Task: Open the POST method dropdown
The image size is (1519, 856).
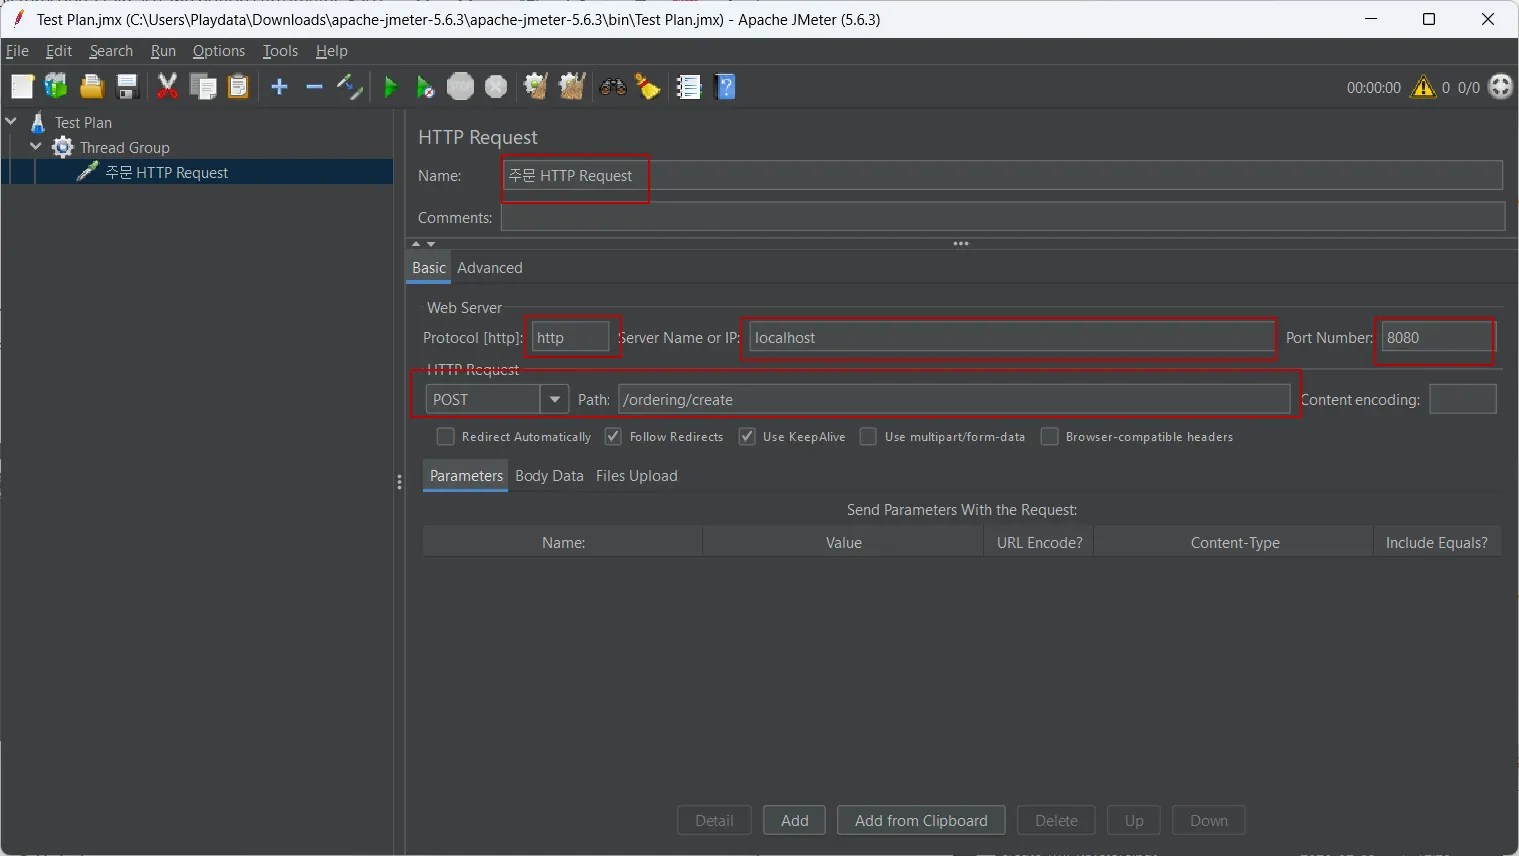Action: [555, 399]
